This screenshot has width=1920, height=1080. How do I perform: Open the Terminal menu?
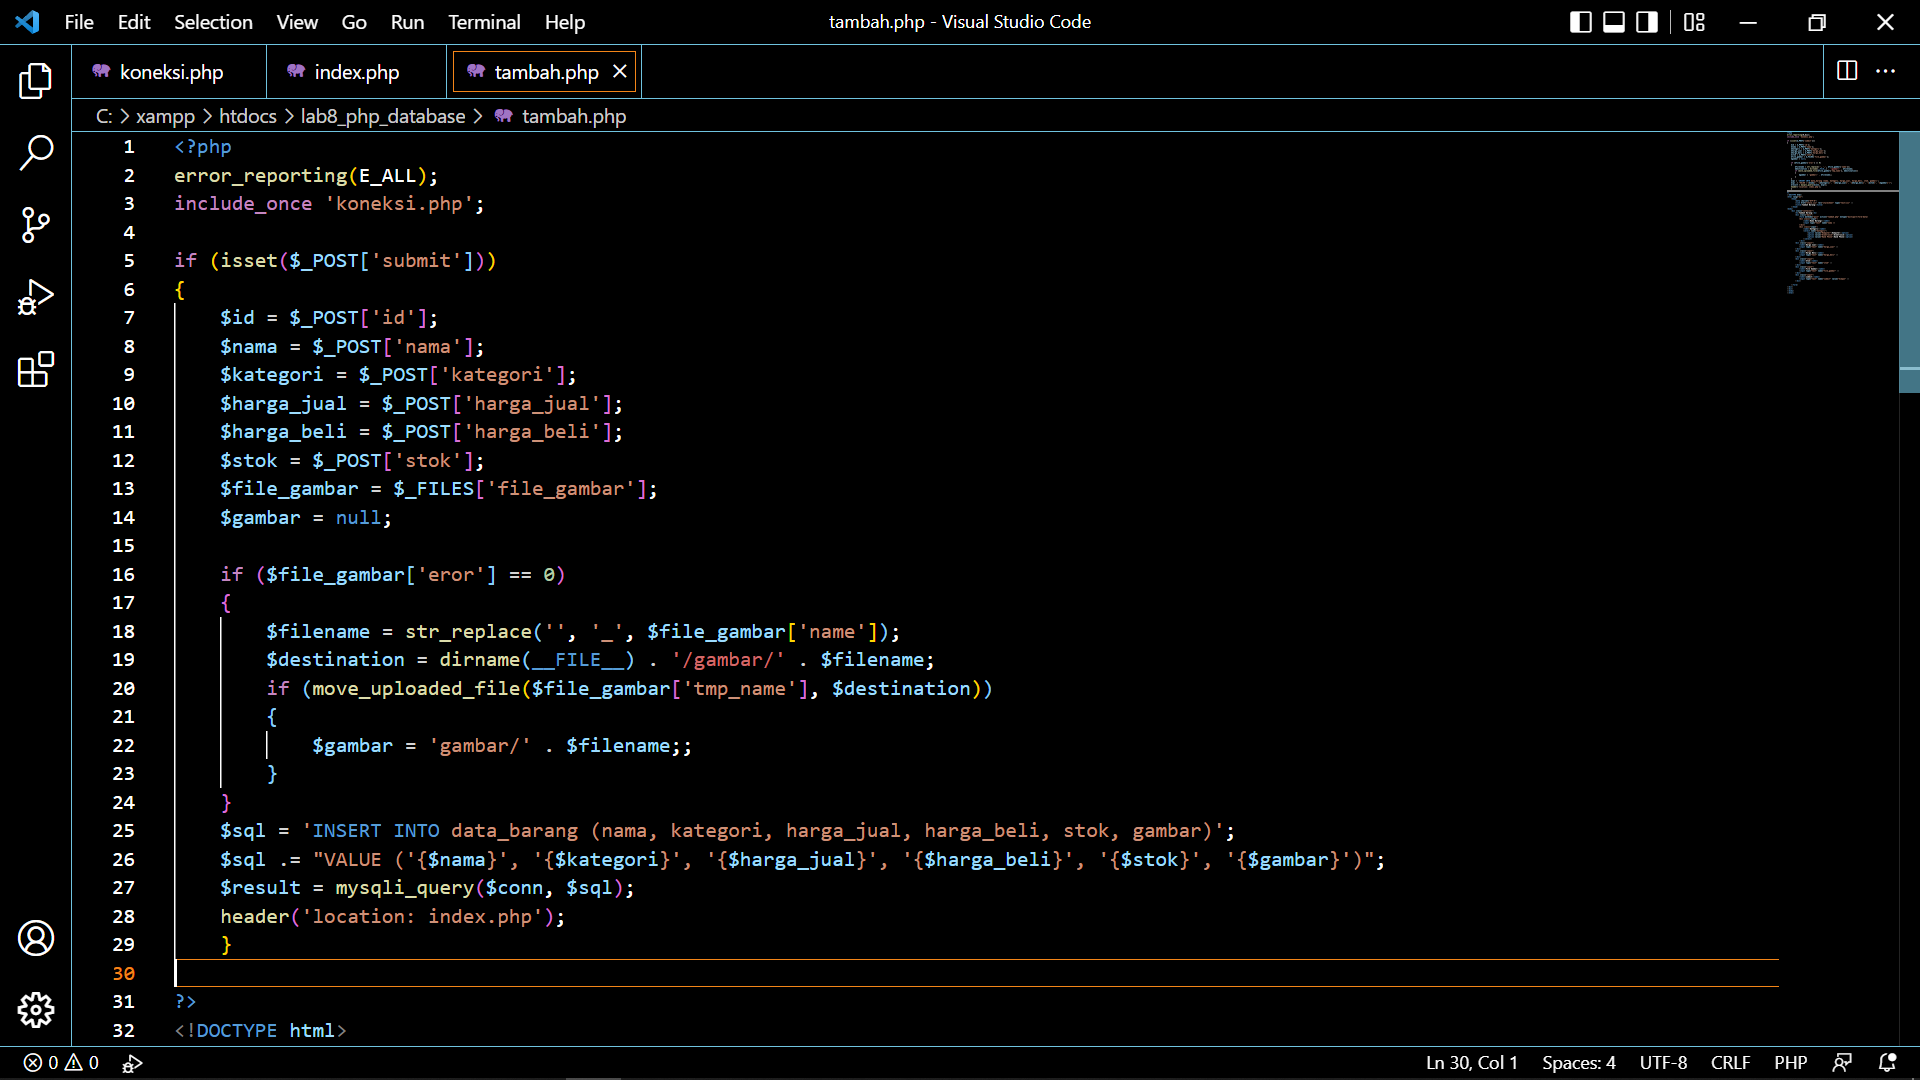(484, 21)
